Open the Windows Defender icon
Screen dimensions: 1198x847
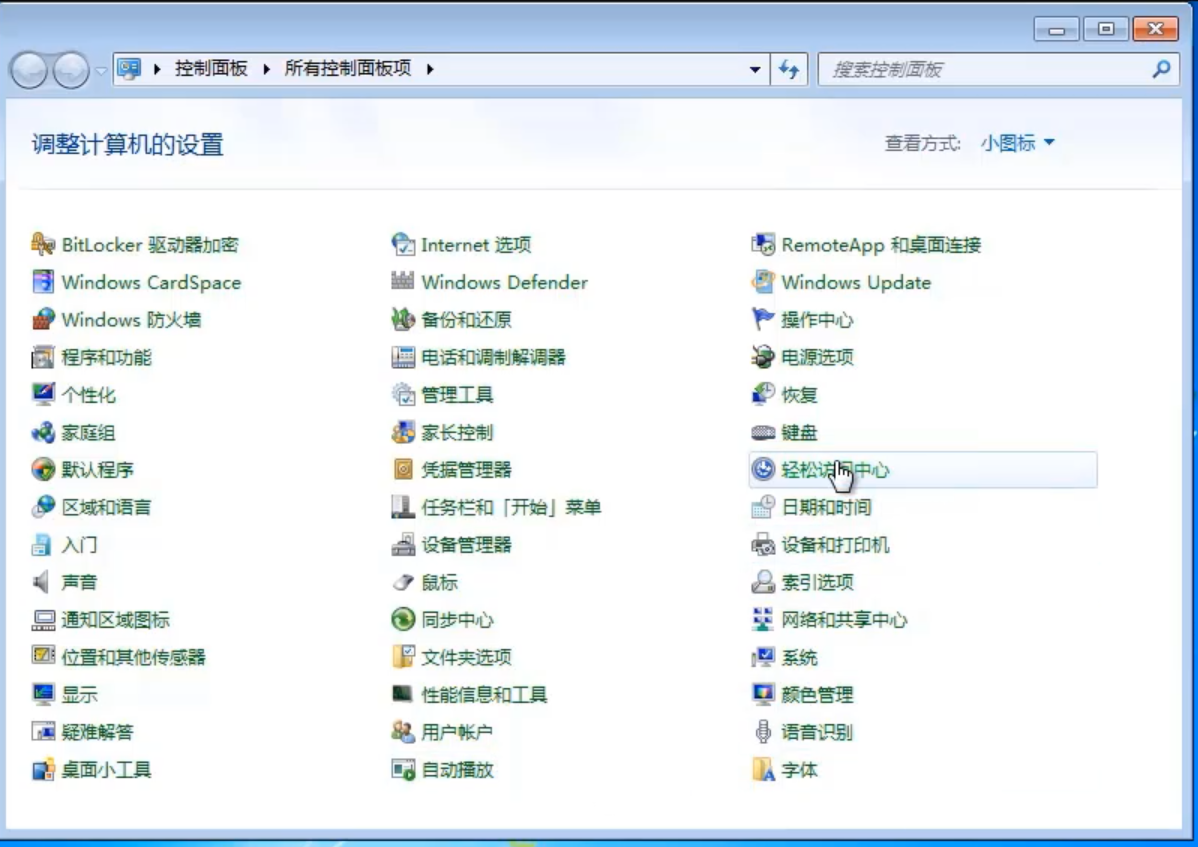403,282
